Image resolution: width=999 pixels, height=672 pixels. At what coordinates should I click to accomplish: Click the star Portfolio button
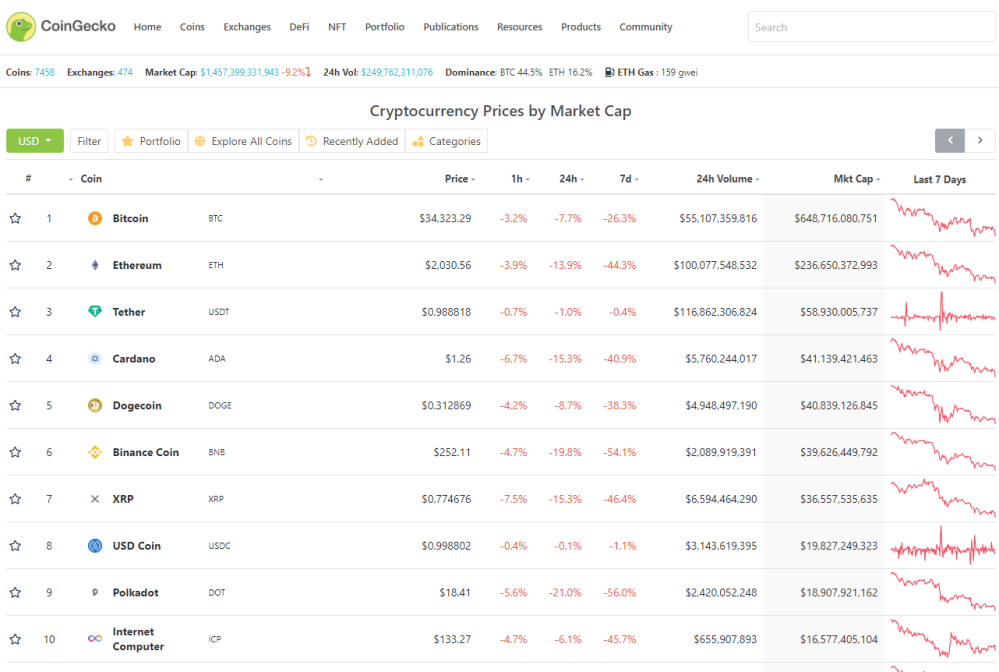pyautogui.click(x=151, y=141)
